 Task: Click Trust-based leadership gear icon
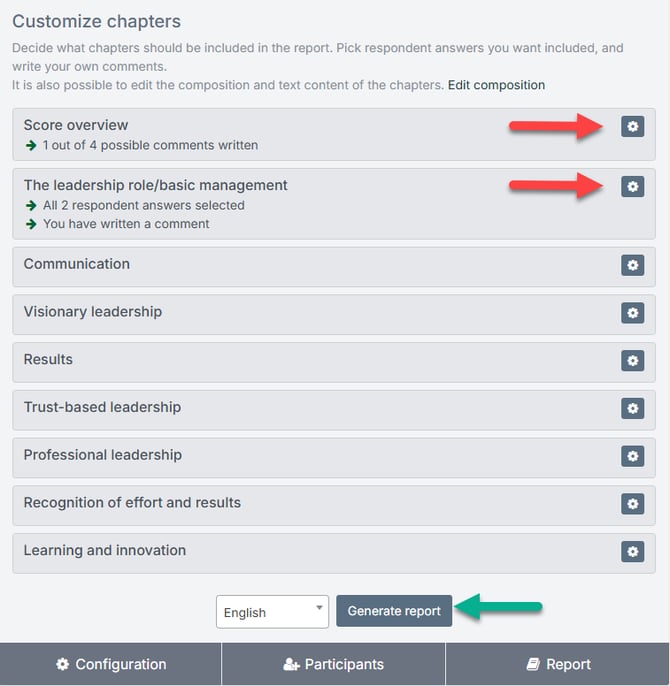tap(632, 408)
